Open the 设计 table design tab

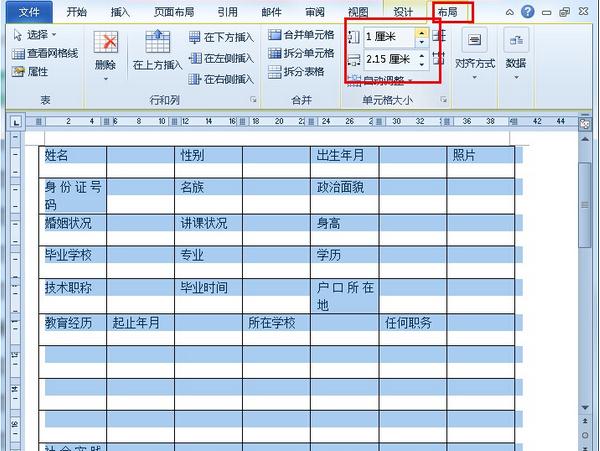(x=403, y=12)
